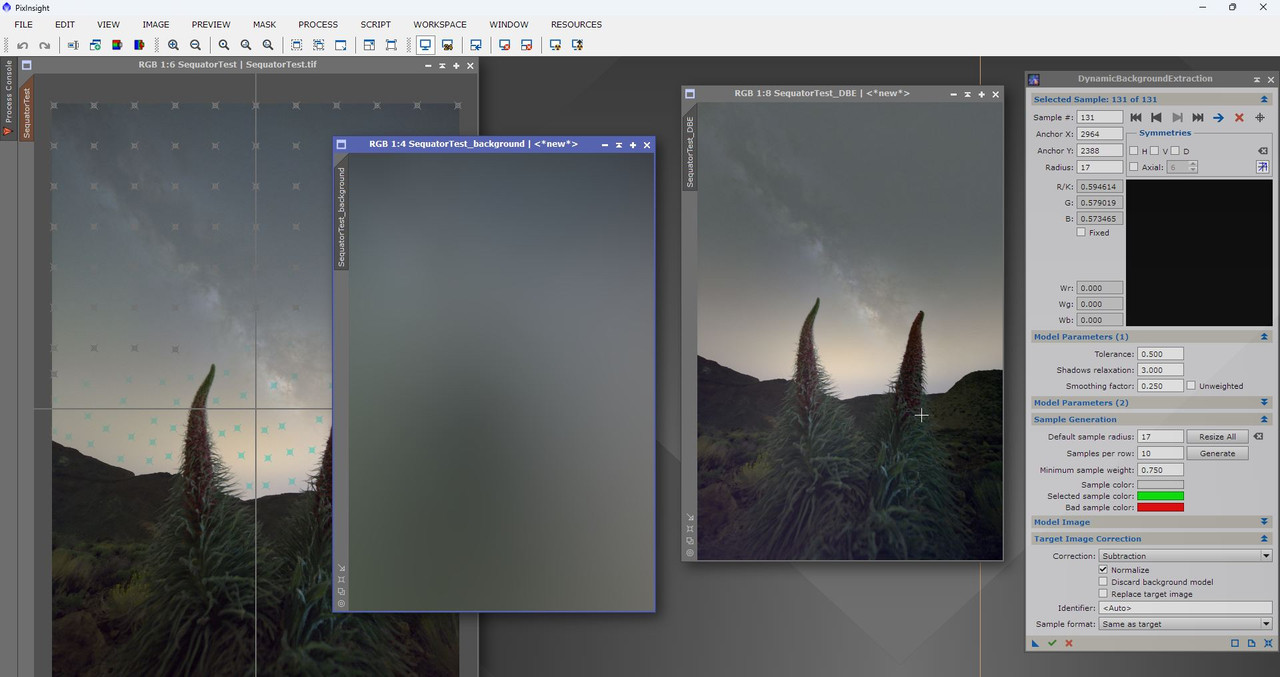Open the Process Console side tab

(8, 98)
